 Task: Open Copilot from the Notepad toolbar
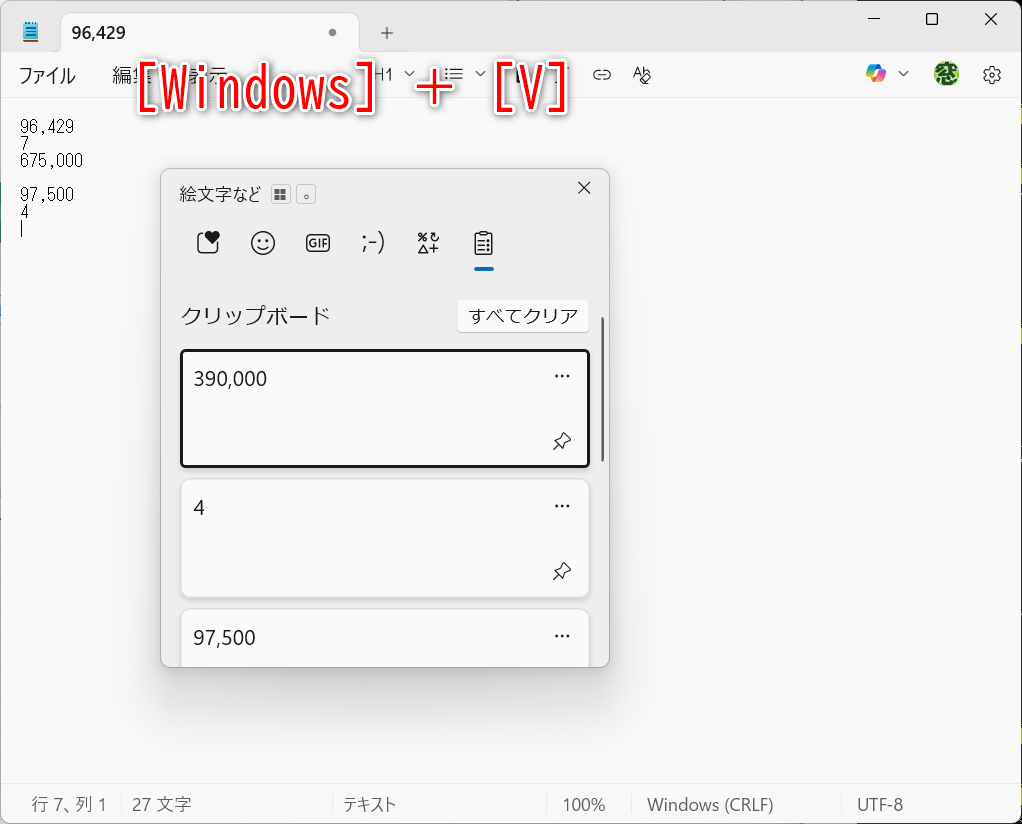[874, 73]
